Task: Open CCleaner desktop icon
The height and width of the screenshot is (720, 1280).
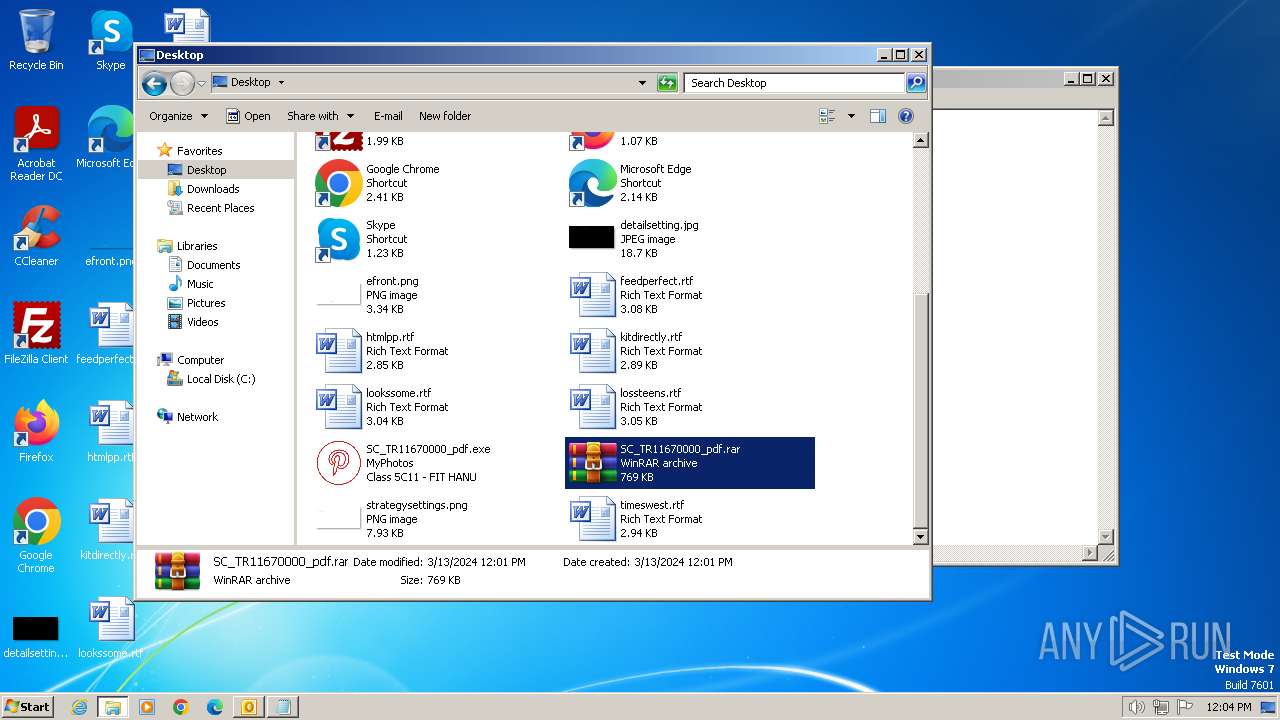Action: coord(36,236)
